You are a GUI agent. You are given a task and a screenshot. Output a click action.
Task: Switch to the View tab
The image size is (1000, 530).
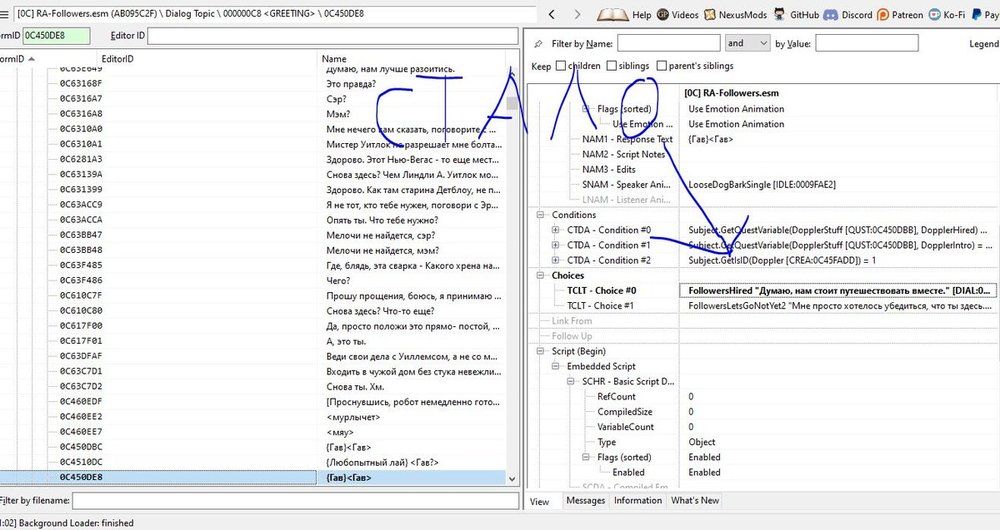pyautogui.click(x=540, y=501)
